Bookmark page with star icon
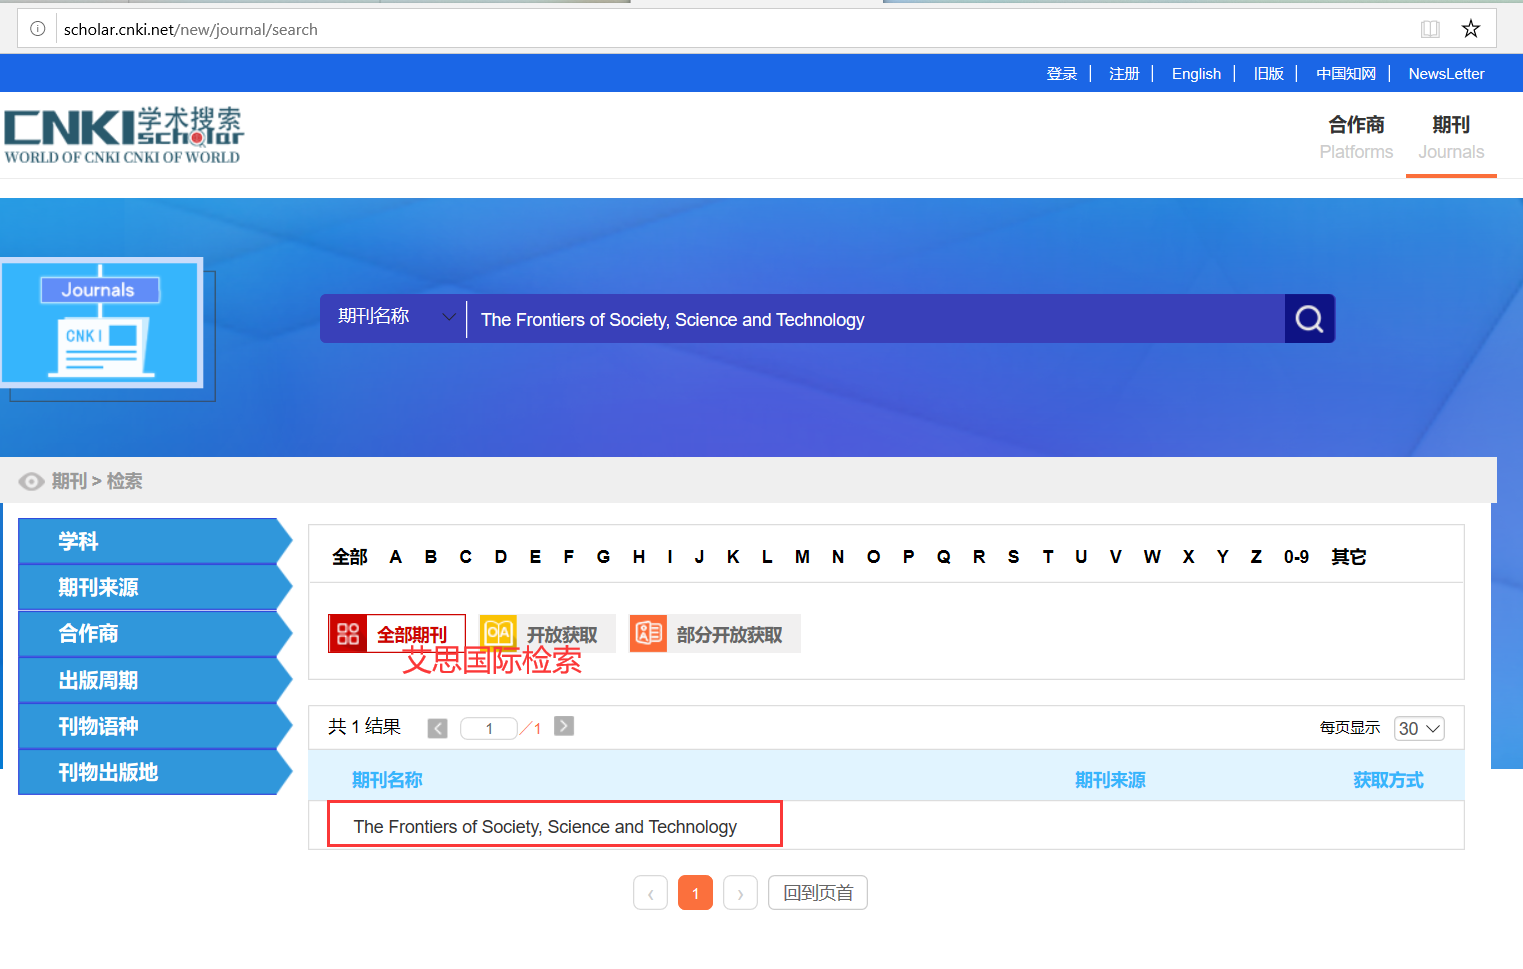 coord(1470,29)
